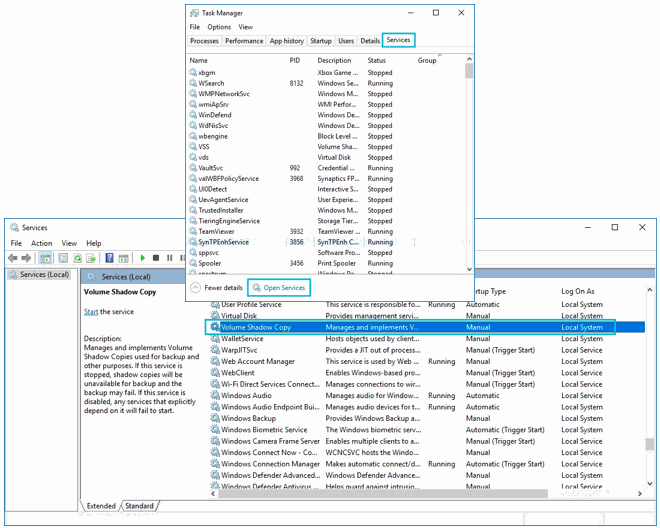Switch to the App history tab
660x528 pixels.
pos(287,41)
